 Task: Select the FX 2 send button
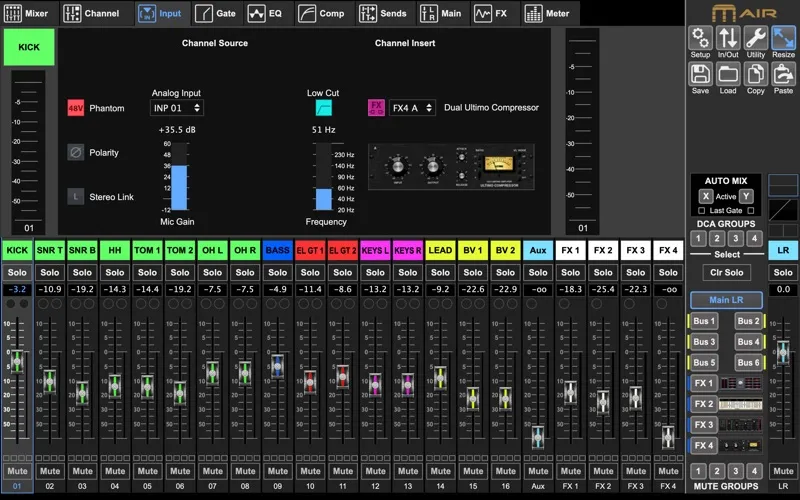coord(703,404)
